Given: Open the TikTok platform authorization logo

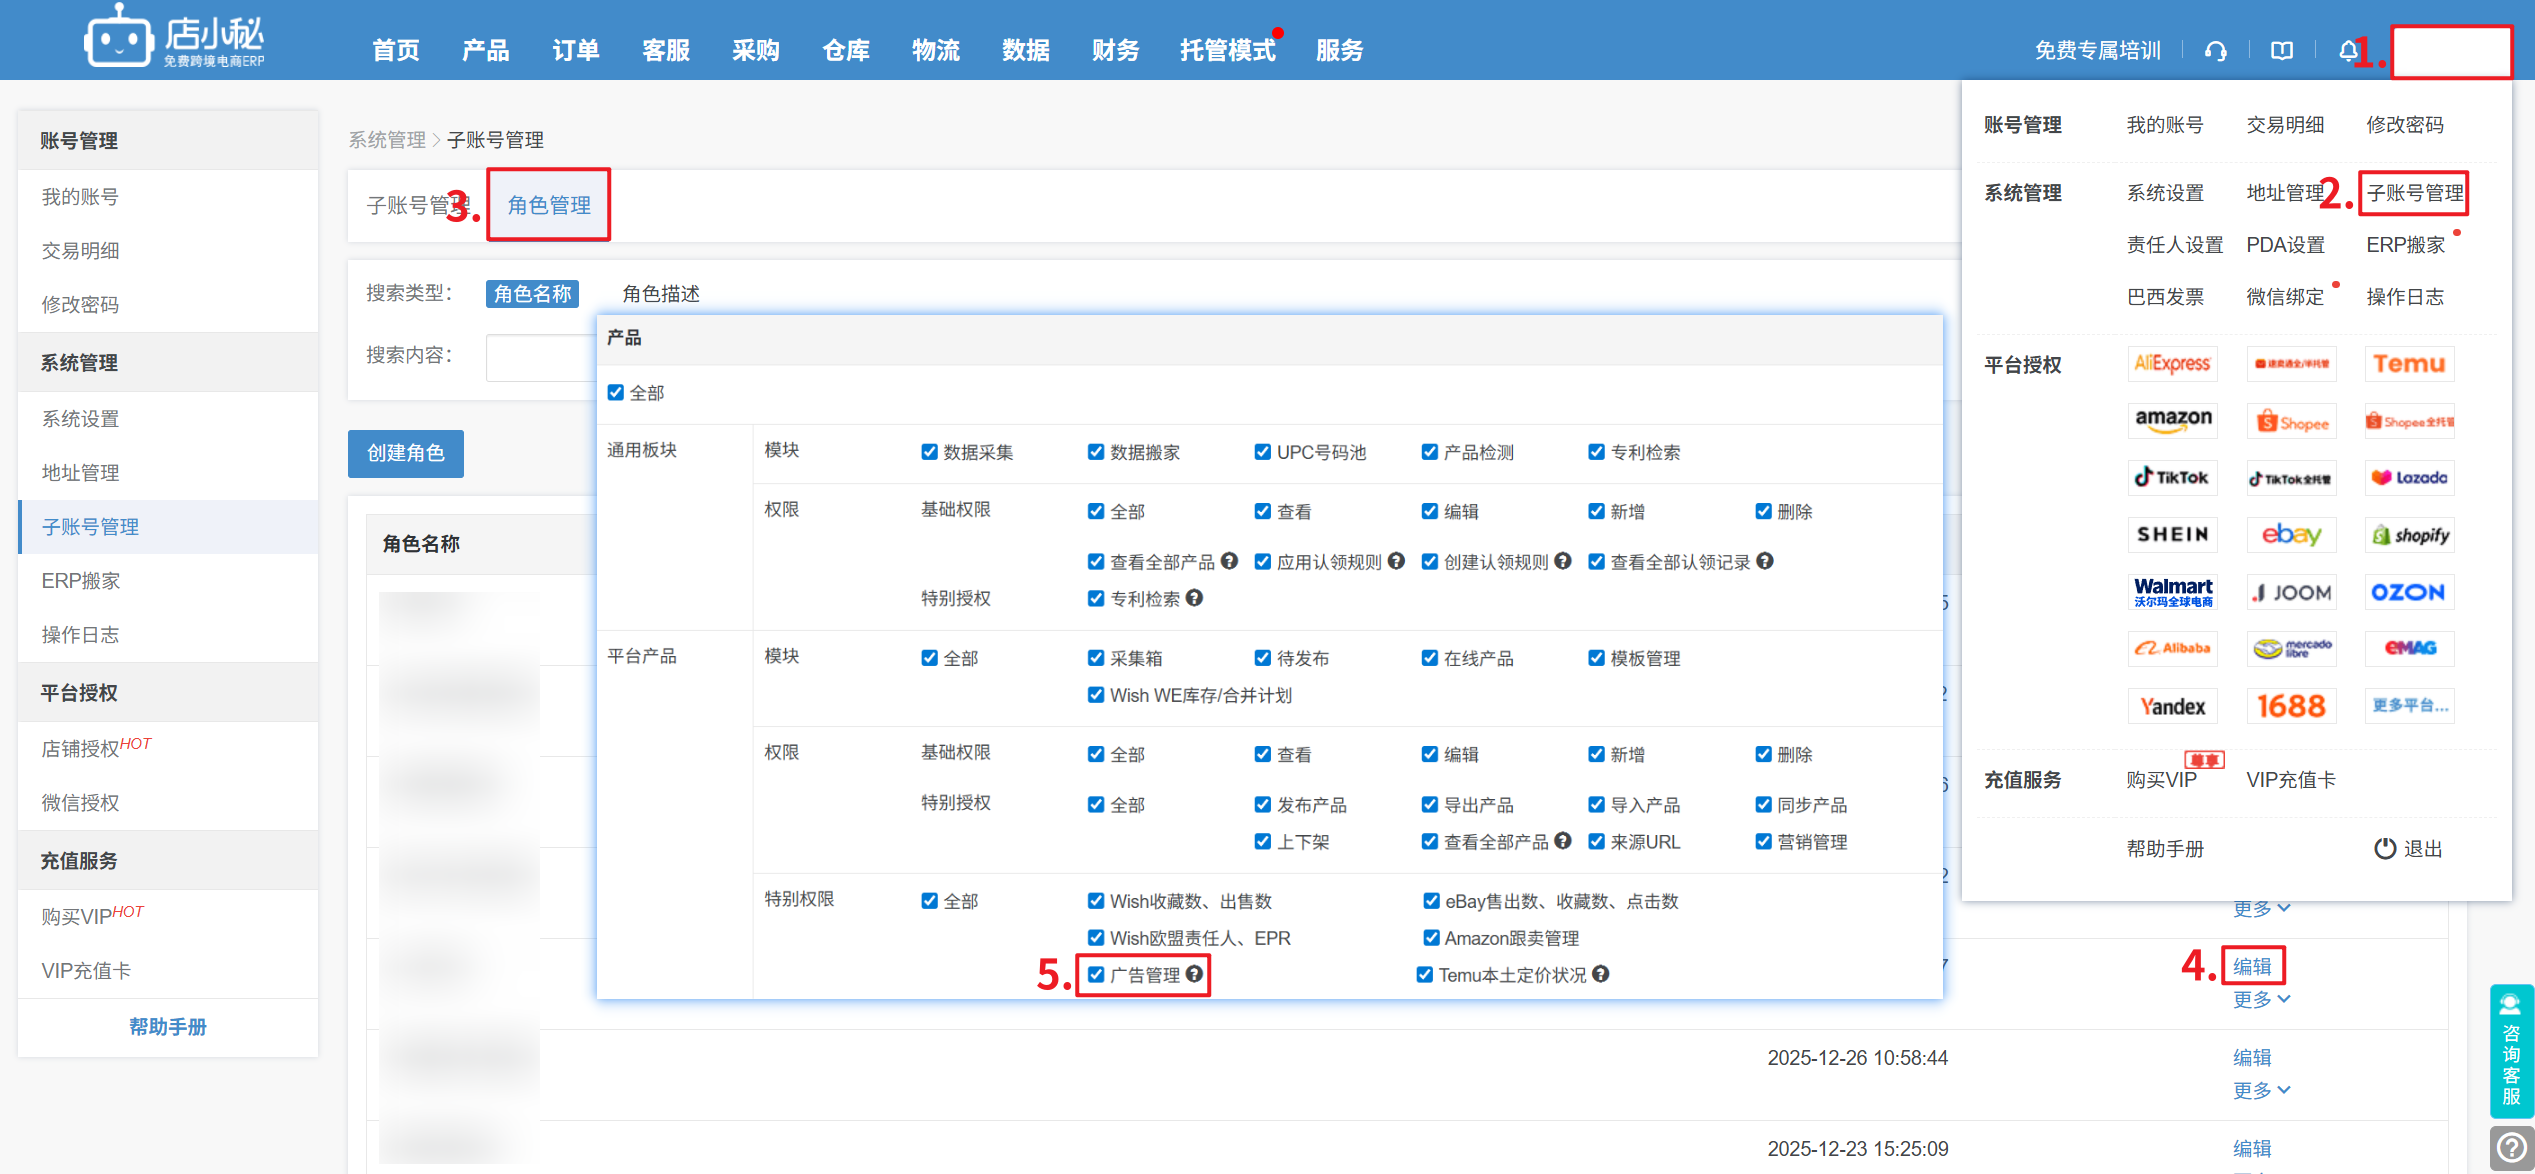Looking at the screenshot, I should [2172, 477].
